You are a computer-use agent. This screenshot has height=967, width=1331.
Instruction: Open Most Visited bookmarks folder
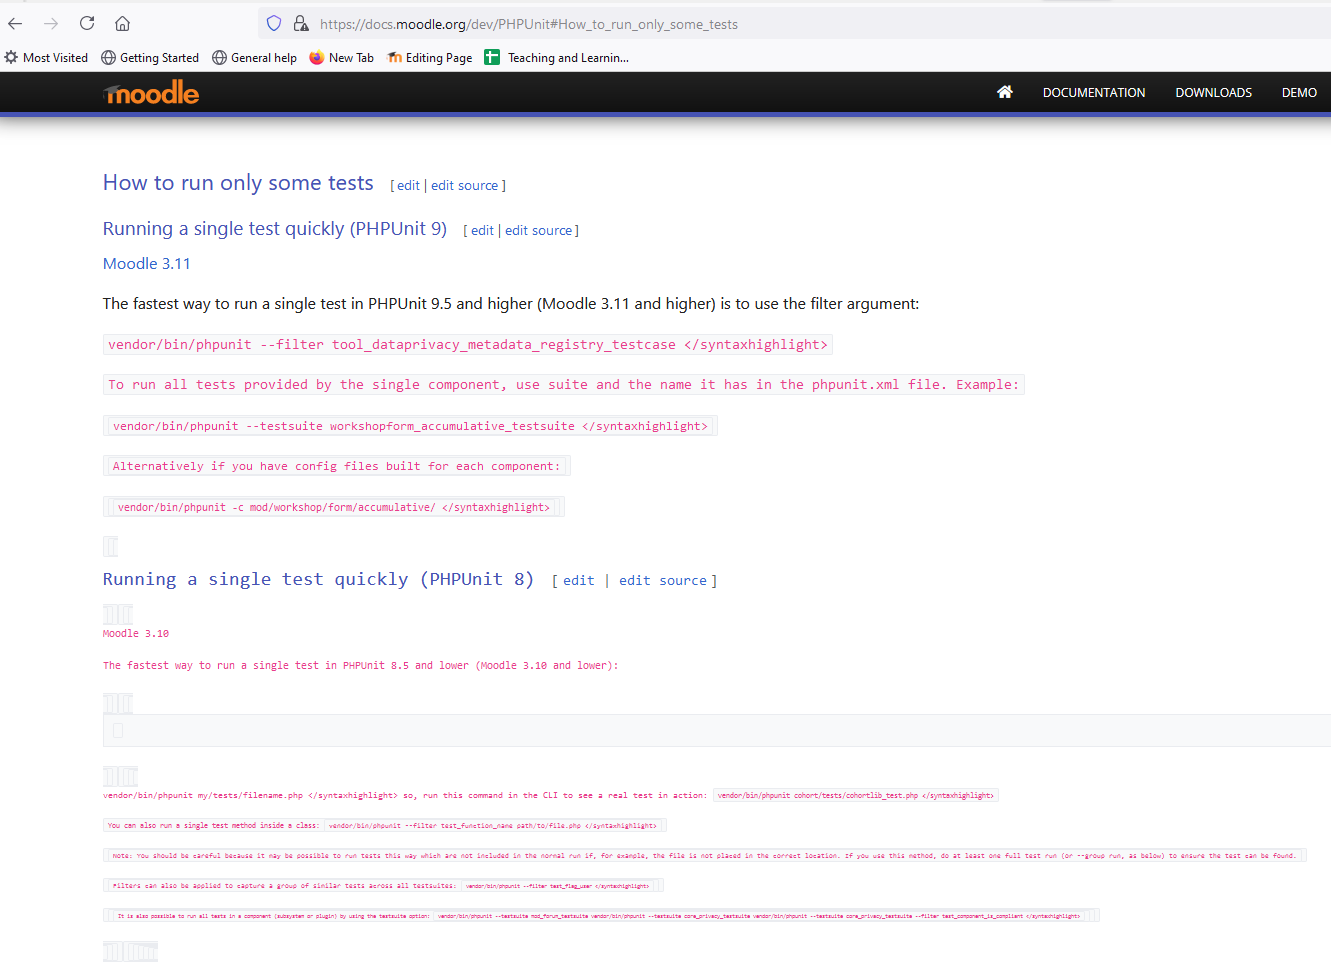(46, 58)
